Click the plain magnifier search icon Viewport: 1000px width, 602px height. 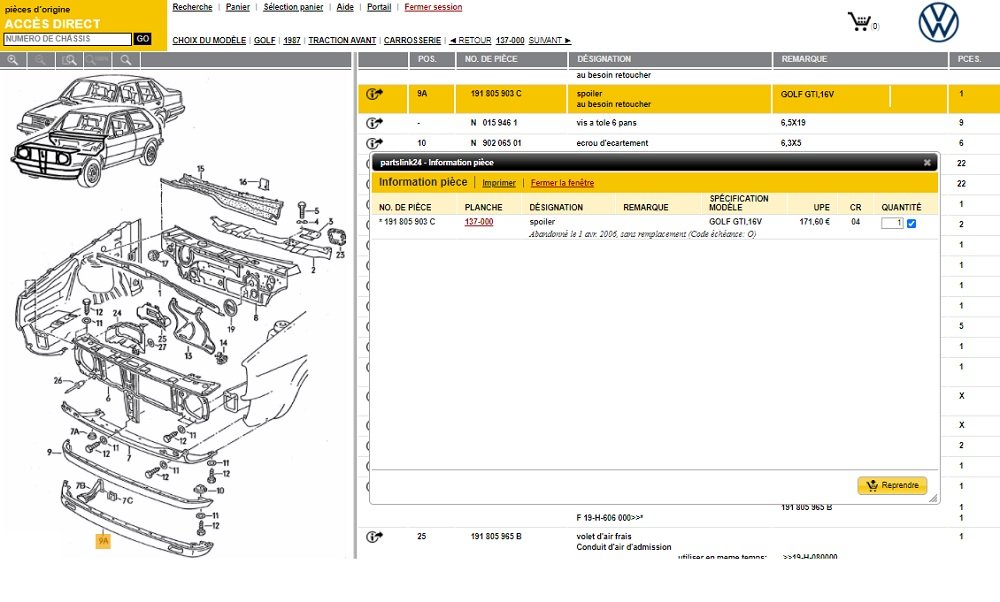coord(126,60)
